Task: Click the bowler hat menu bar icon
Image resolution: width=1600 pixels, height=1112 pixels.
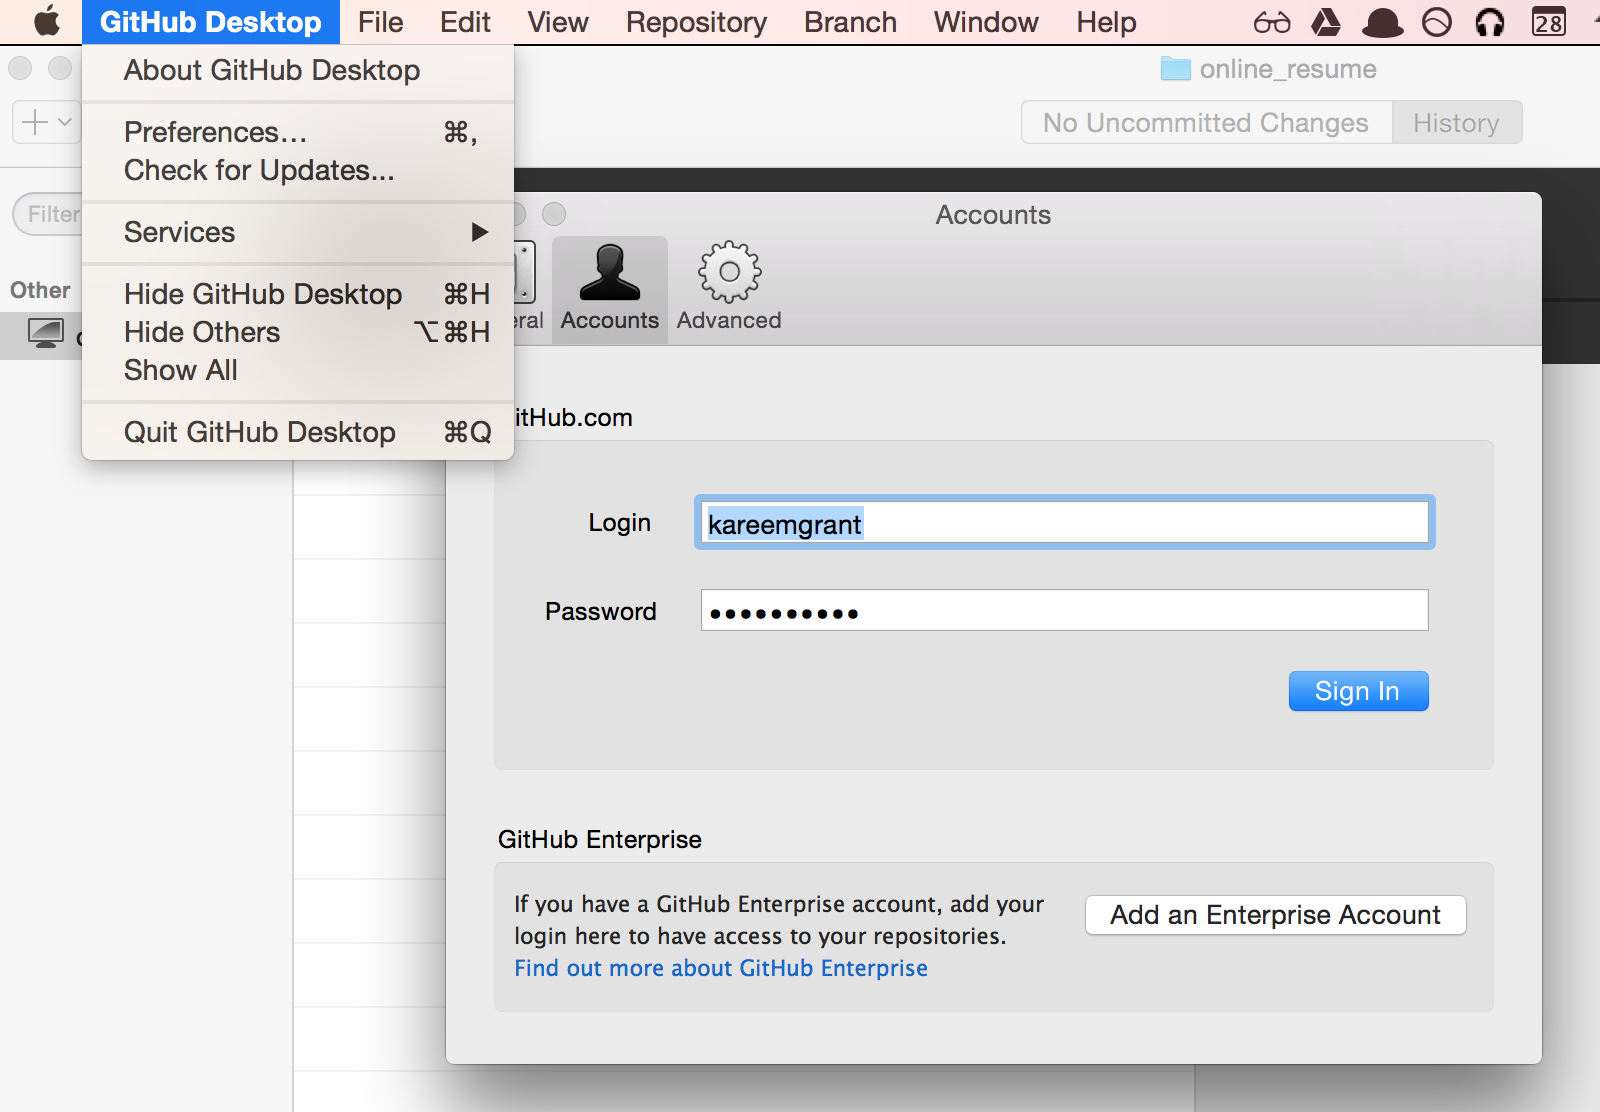Action: point(1383,22)
